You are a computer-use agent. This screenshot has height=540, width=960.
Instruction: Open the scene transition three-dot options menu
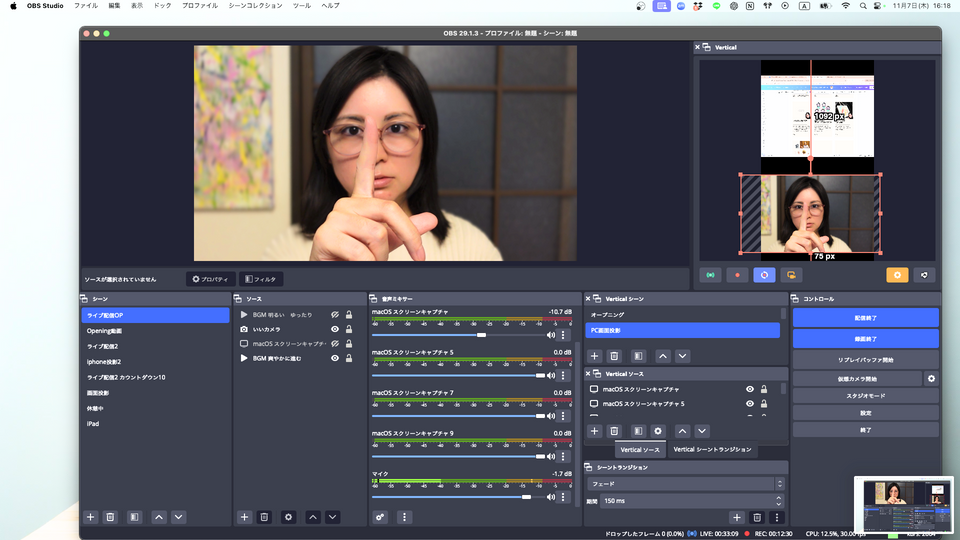777,517
